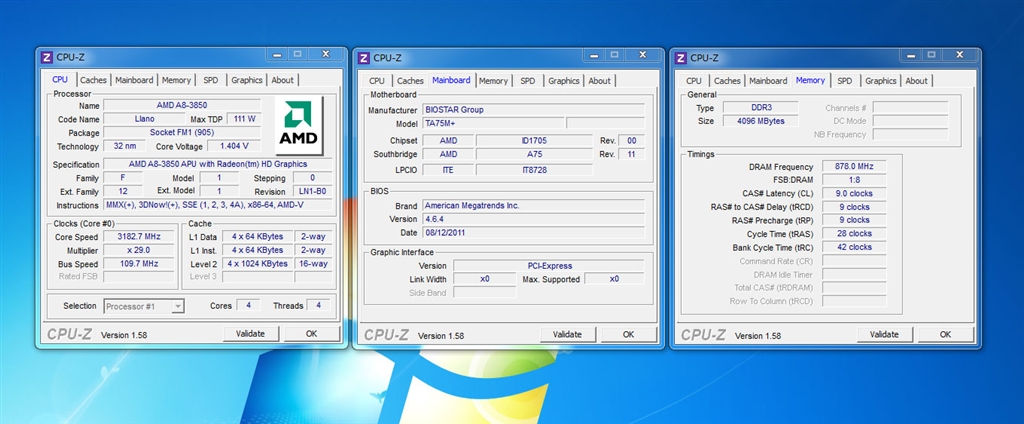The height and width of the screenshot is (424, 1024).
Task: Click the Threads count value field
Action: [x=318, y=305]
